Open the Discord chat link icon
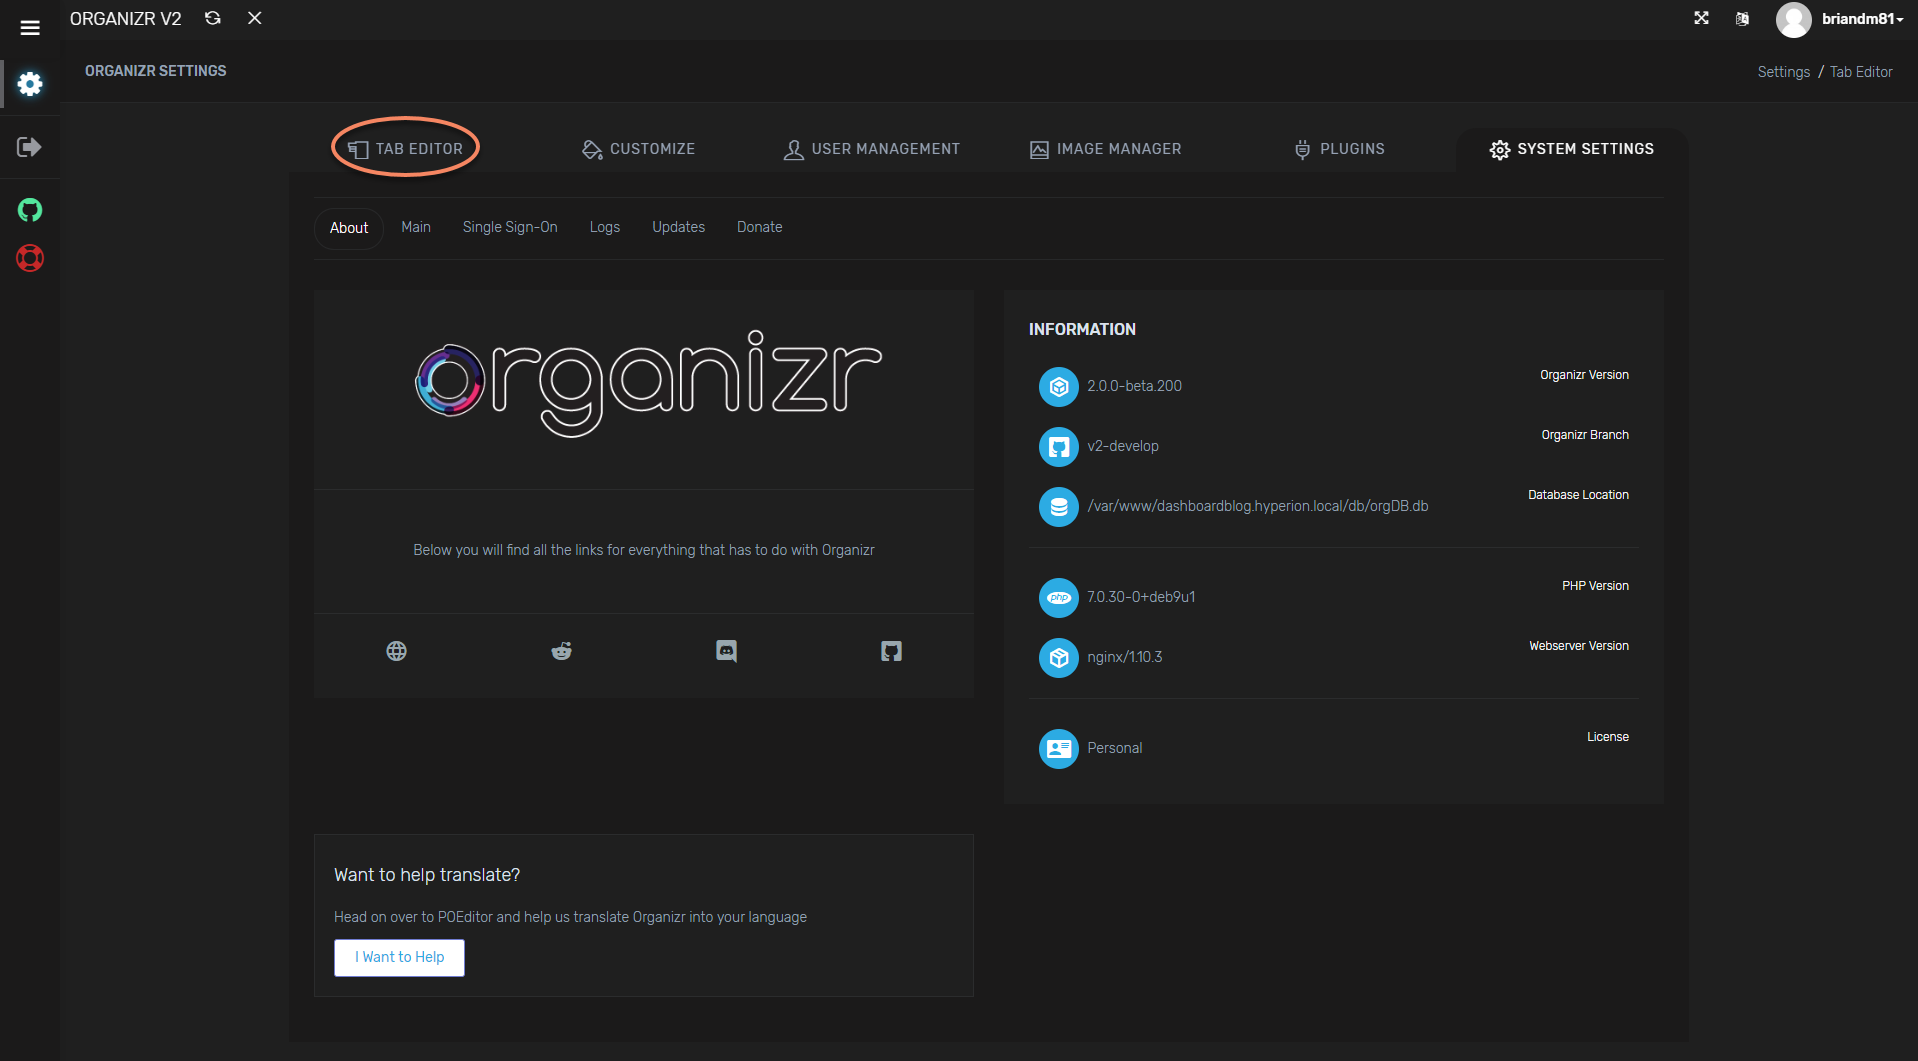 (726, 651)
